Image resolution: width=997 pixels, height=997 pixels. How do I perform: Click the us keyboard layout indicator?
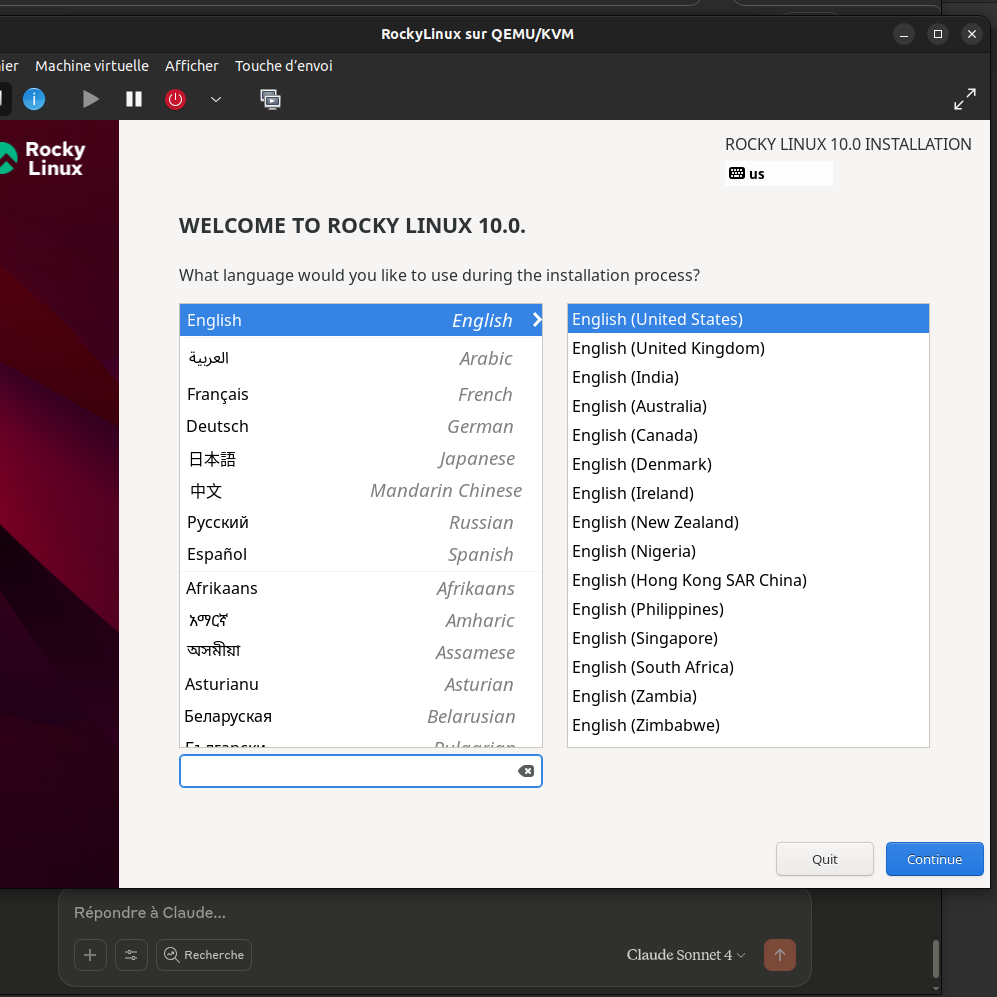pos(778,174)
